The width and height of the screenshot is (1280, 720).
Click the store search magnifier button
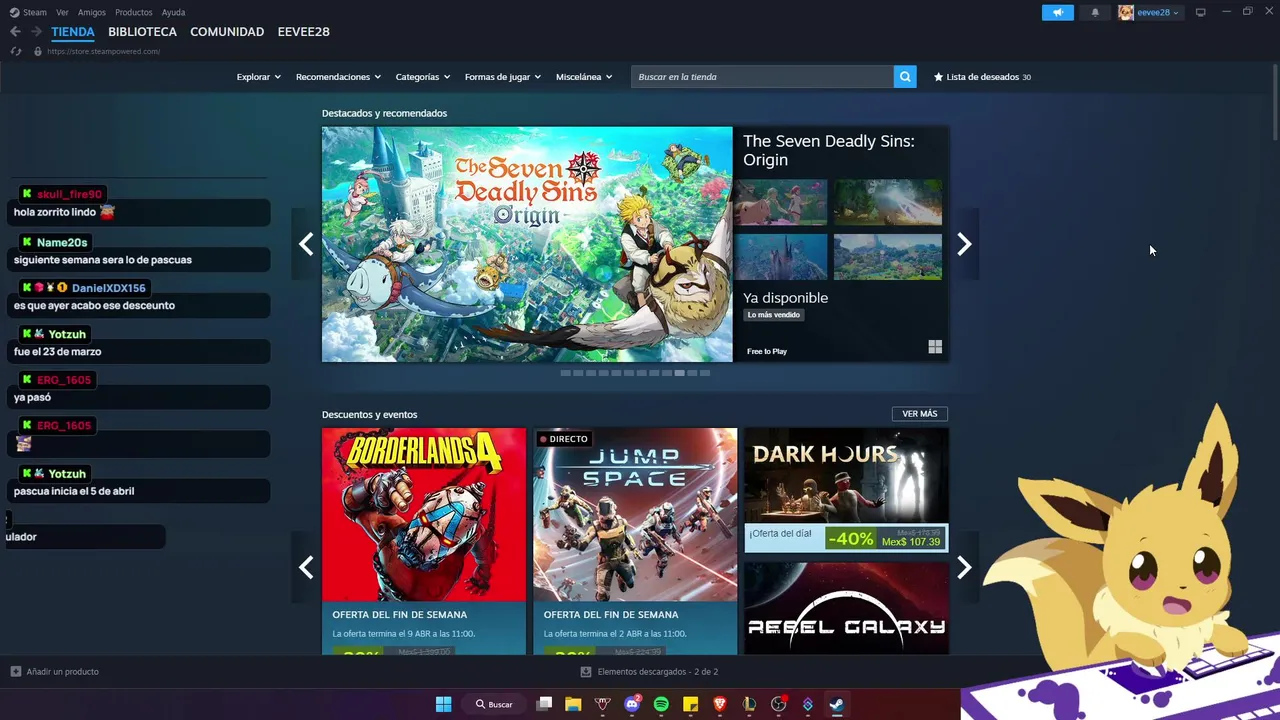(x=905, y=77)
